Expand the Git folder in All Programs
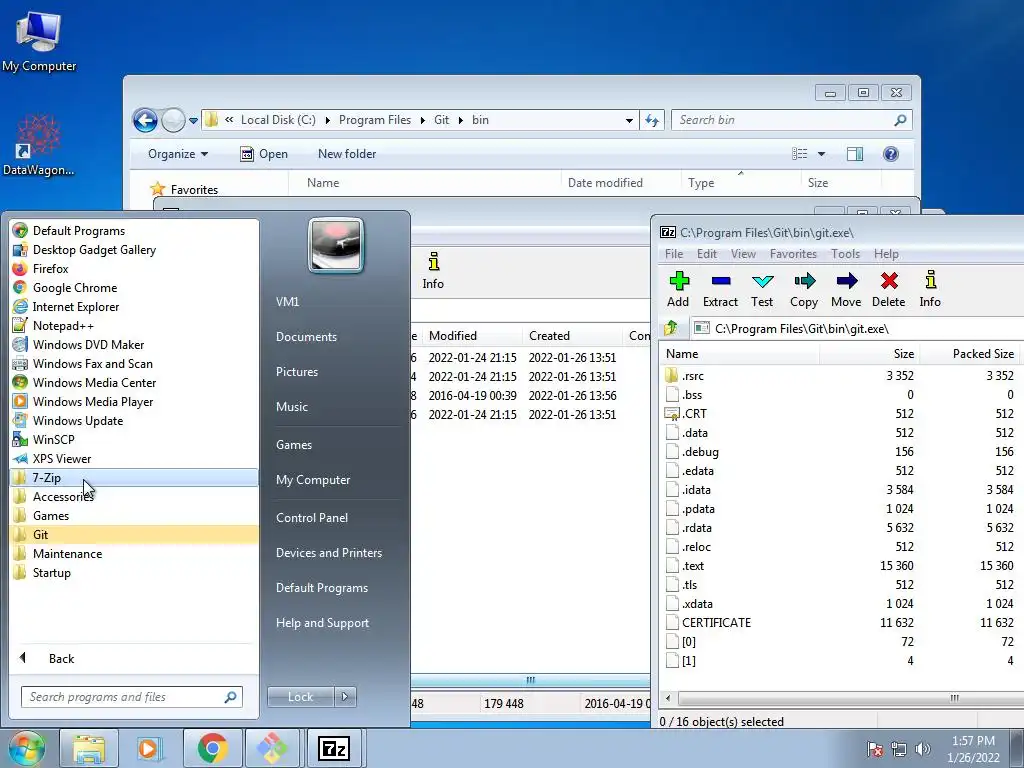The height and width of the screenshot is (768, 1024). tap(135, 534)
